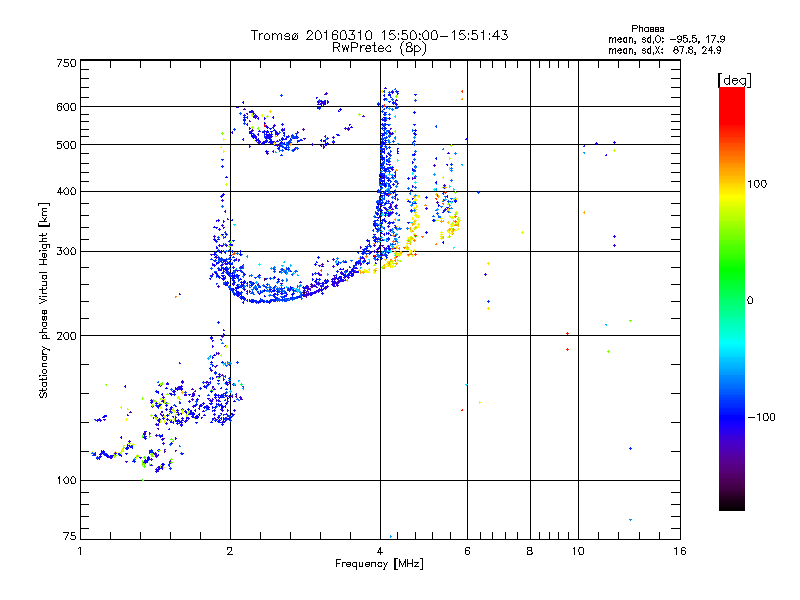Click the x-axis '16' tick label
Viewport: 800px width, 600px height.
tap(680, 551)
